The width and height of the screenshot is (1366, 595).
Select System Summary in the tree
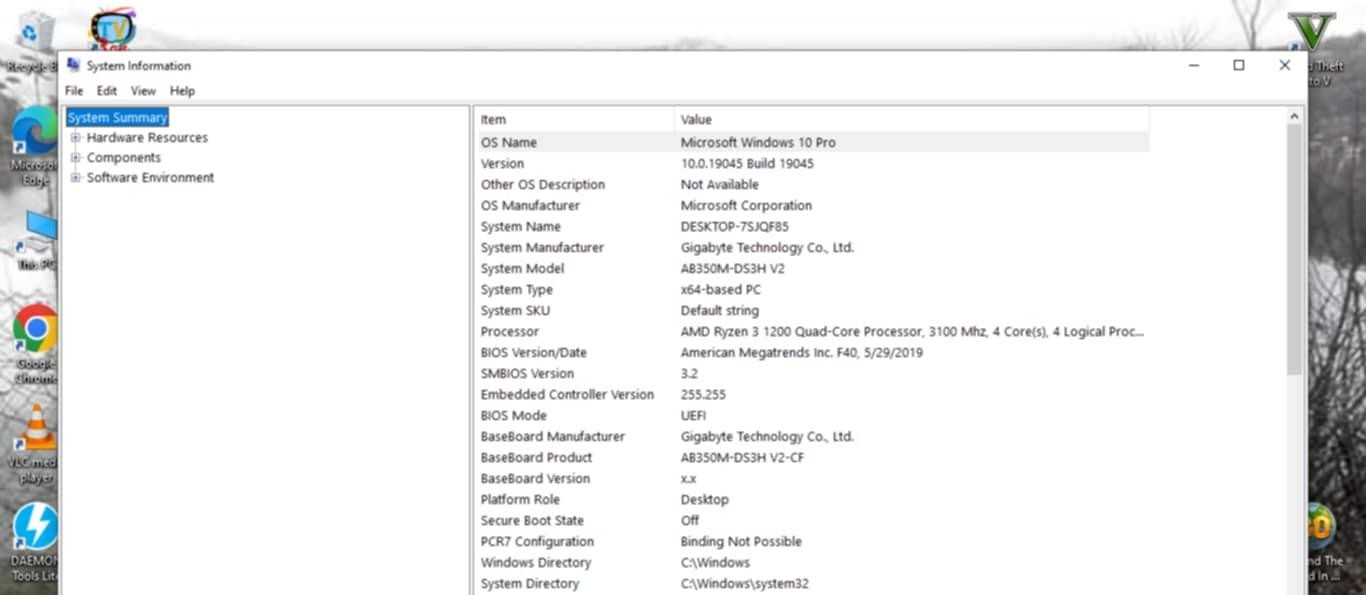pos(117,118)
